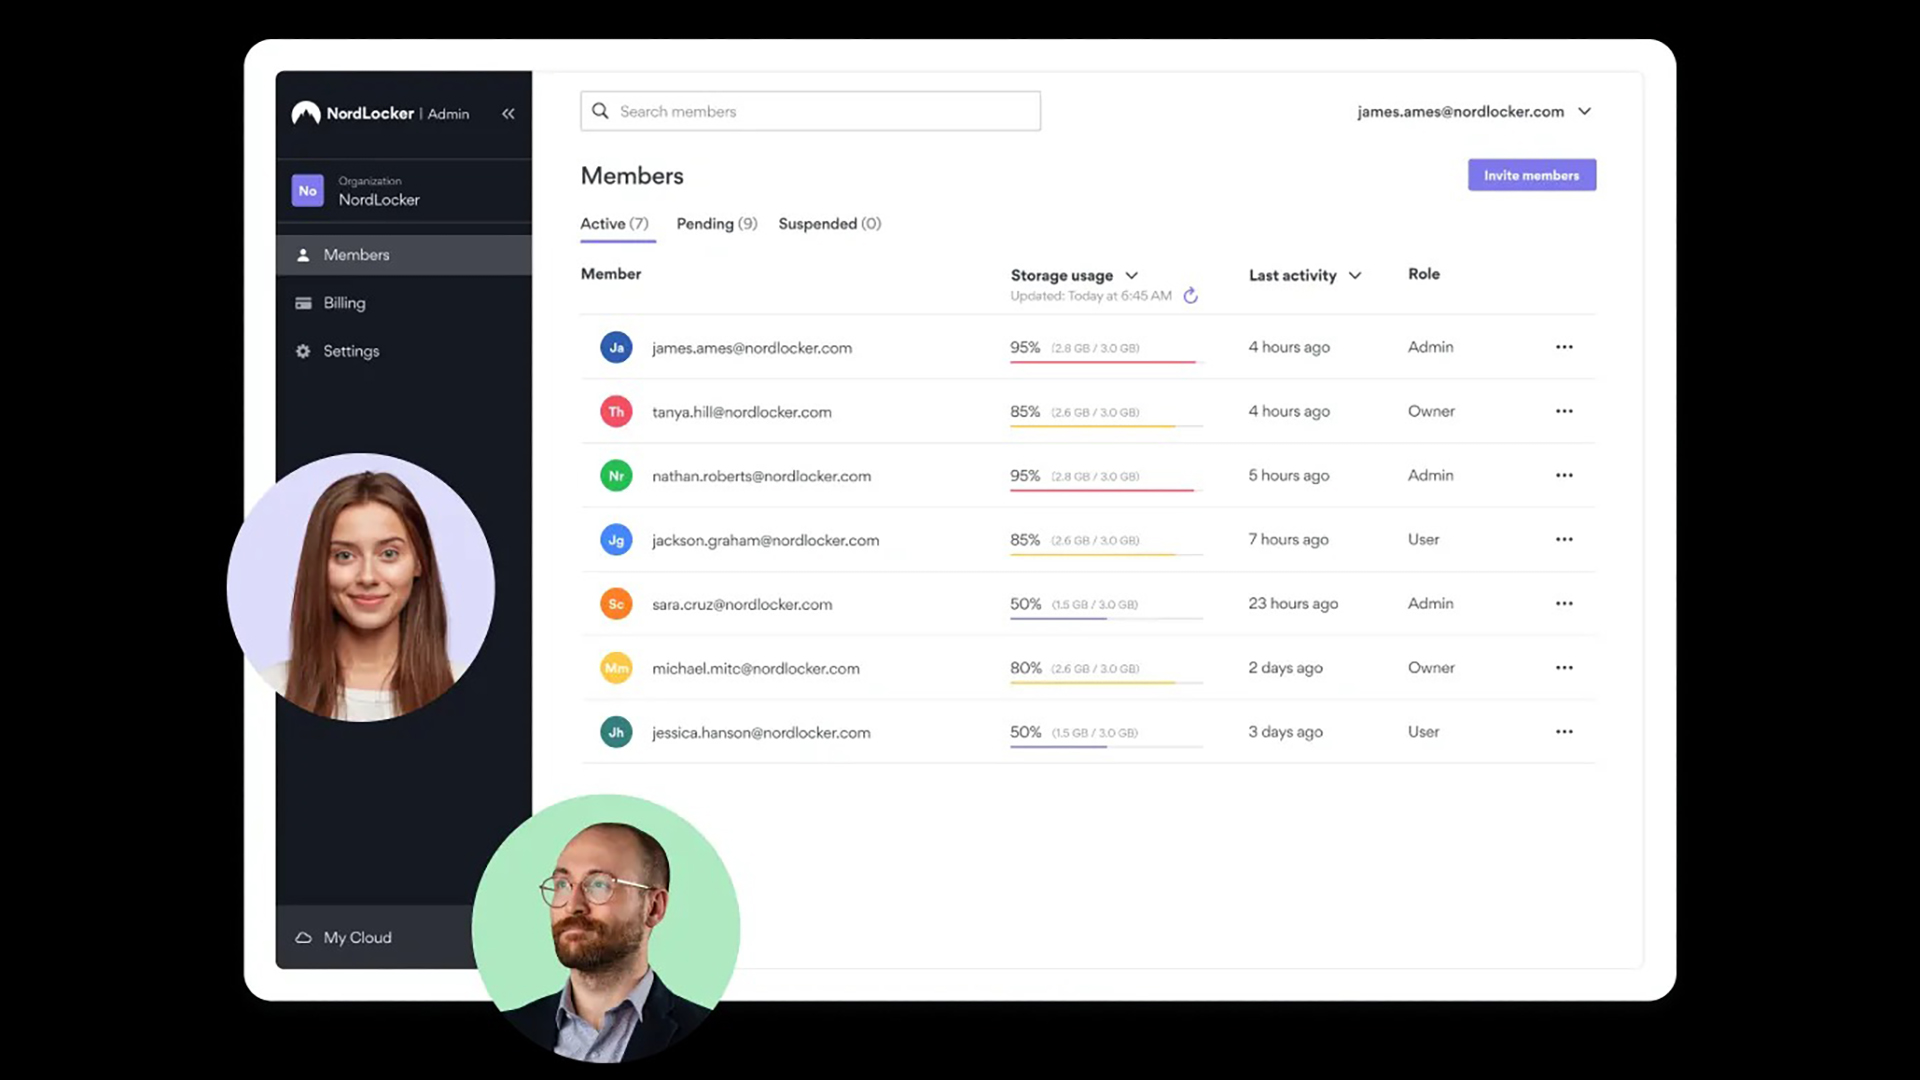Click 3 days ago activity value
Image resolution: width=1920 pixels, height=1080 pixels.
[1285, 731]
